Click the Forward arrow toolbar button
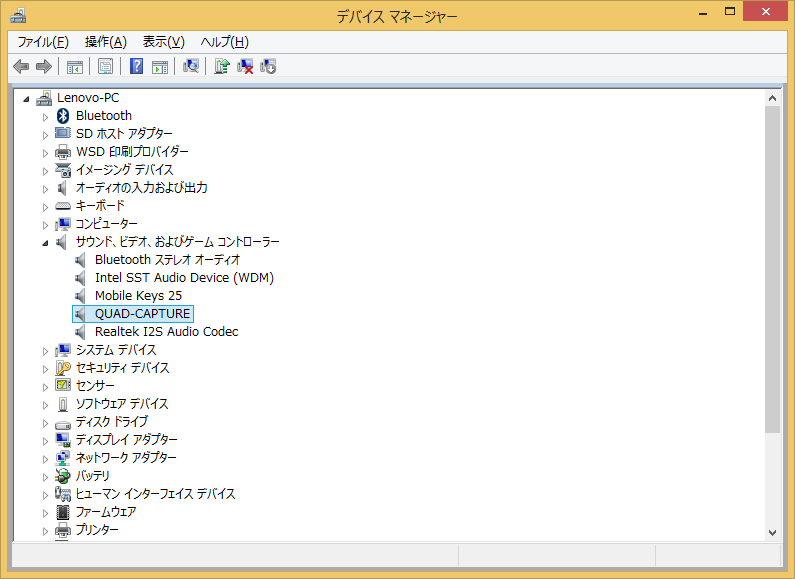 pyautogui.click(x=44, y=66)
